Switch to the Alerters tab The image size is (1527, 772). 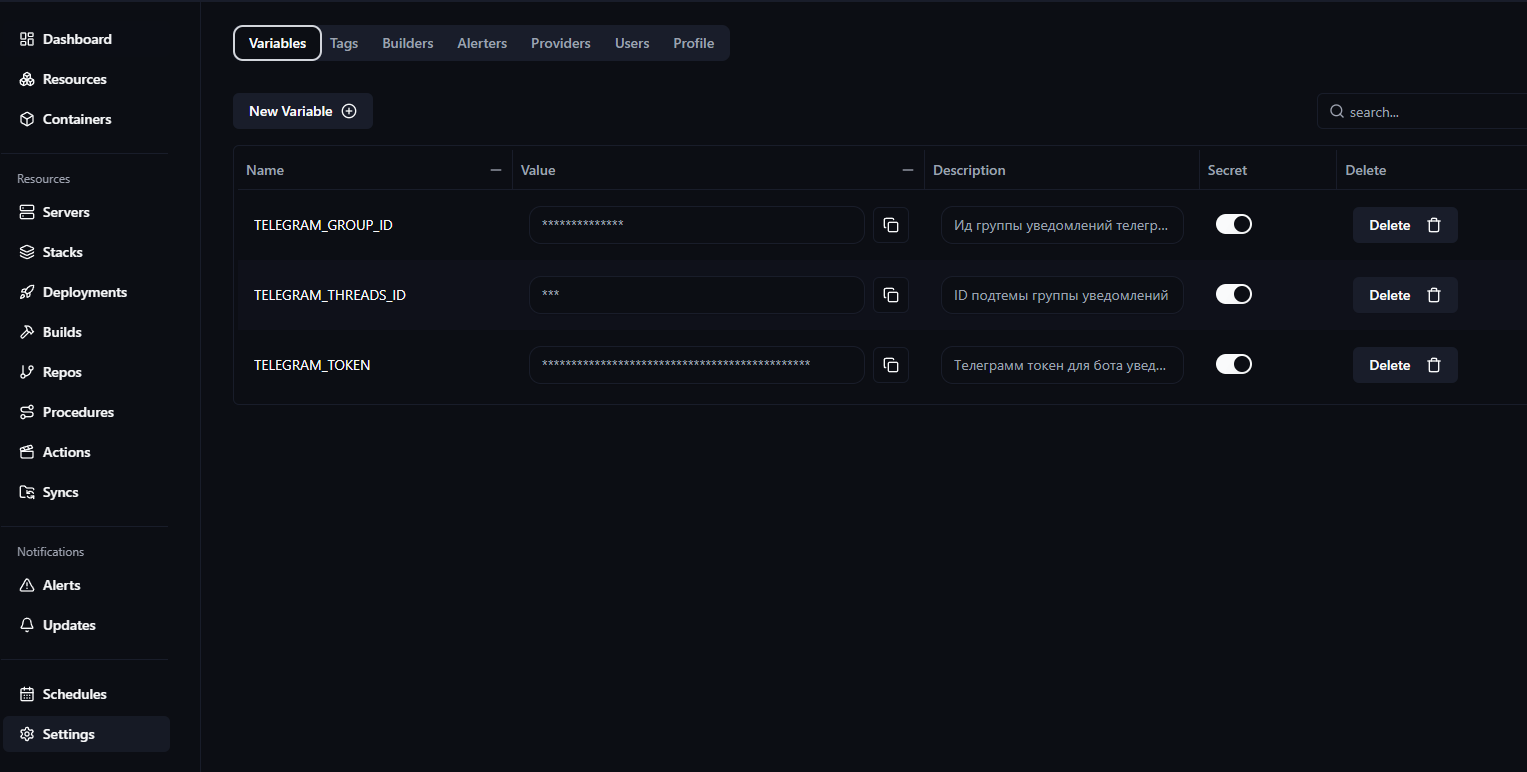[482, 43]
